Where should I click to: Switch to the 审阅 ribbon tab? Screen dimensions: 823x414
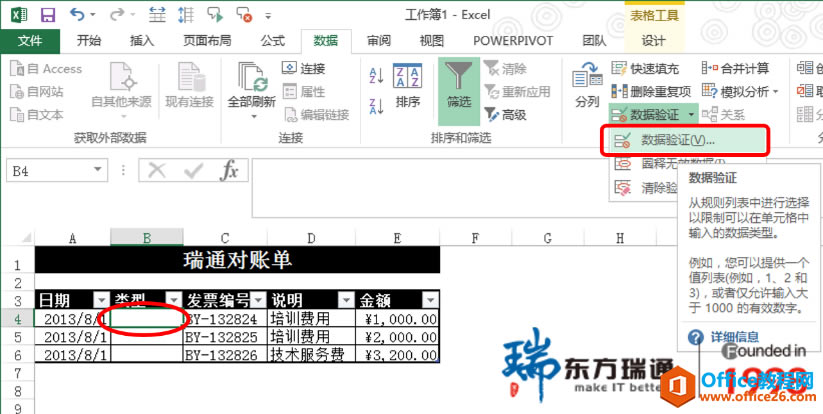coord(378,41)
